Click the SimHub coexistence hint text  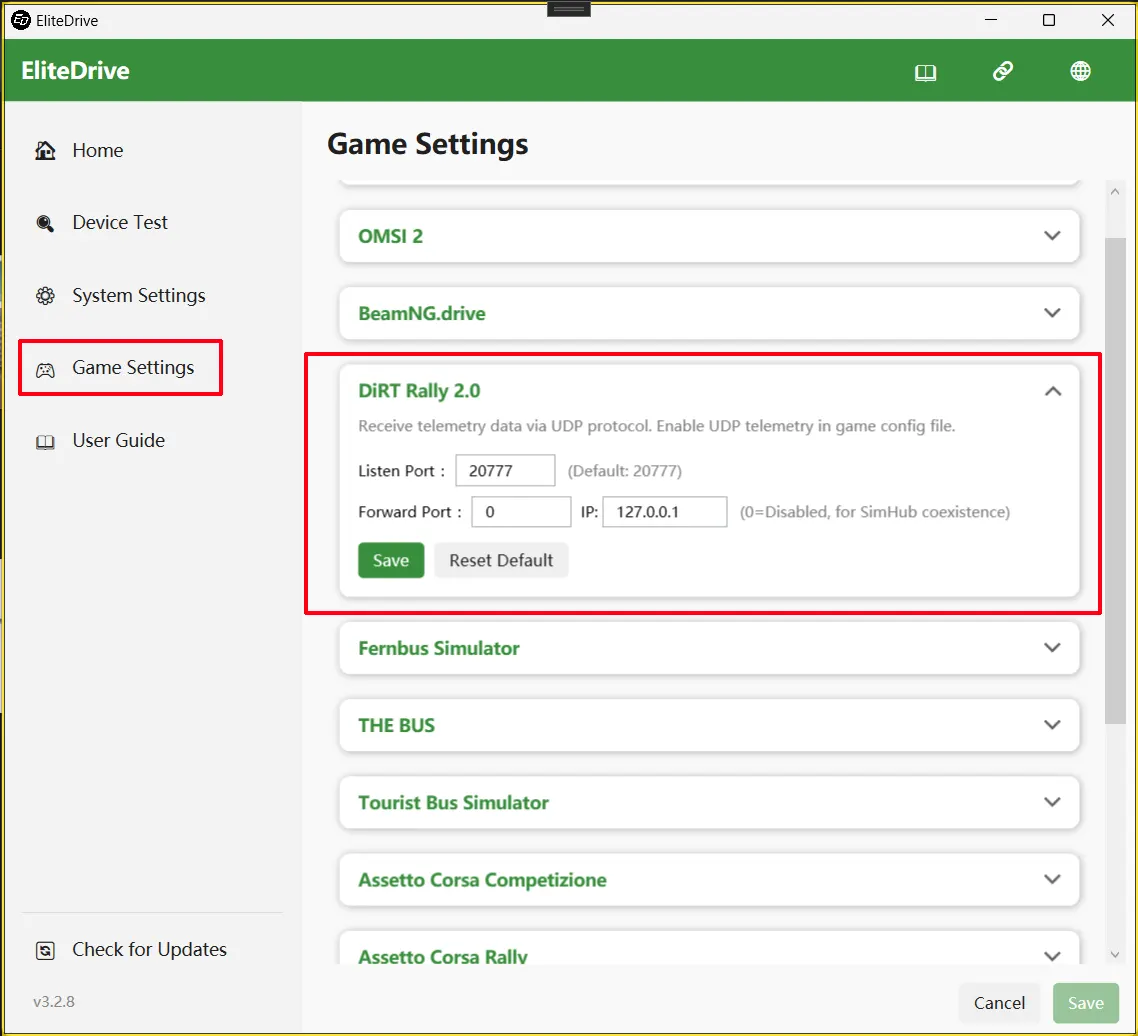(875, 512)
